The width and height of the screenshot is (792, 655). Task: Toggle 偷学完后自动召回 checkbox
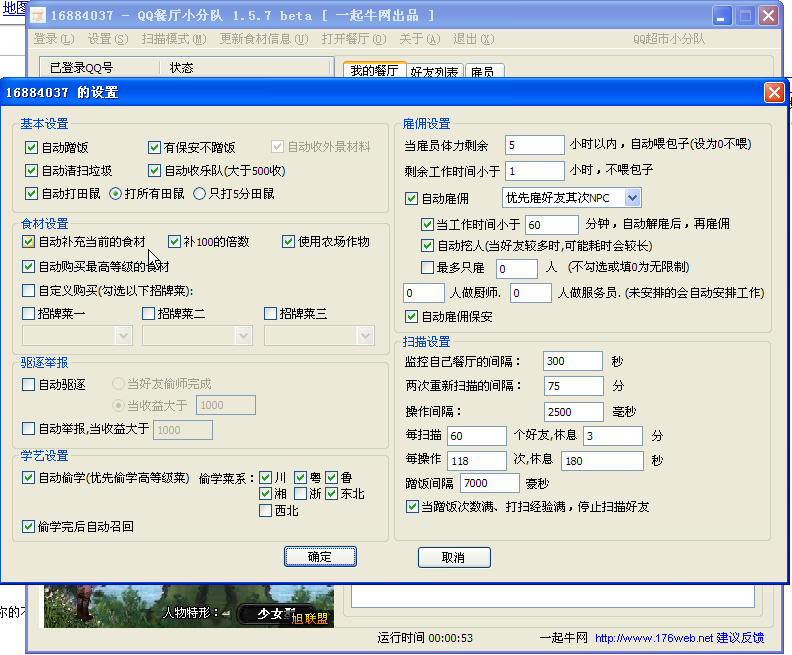tap(28, 527)
